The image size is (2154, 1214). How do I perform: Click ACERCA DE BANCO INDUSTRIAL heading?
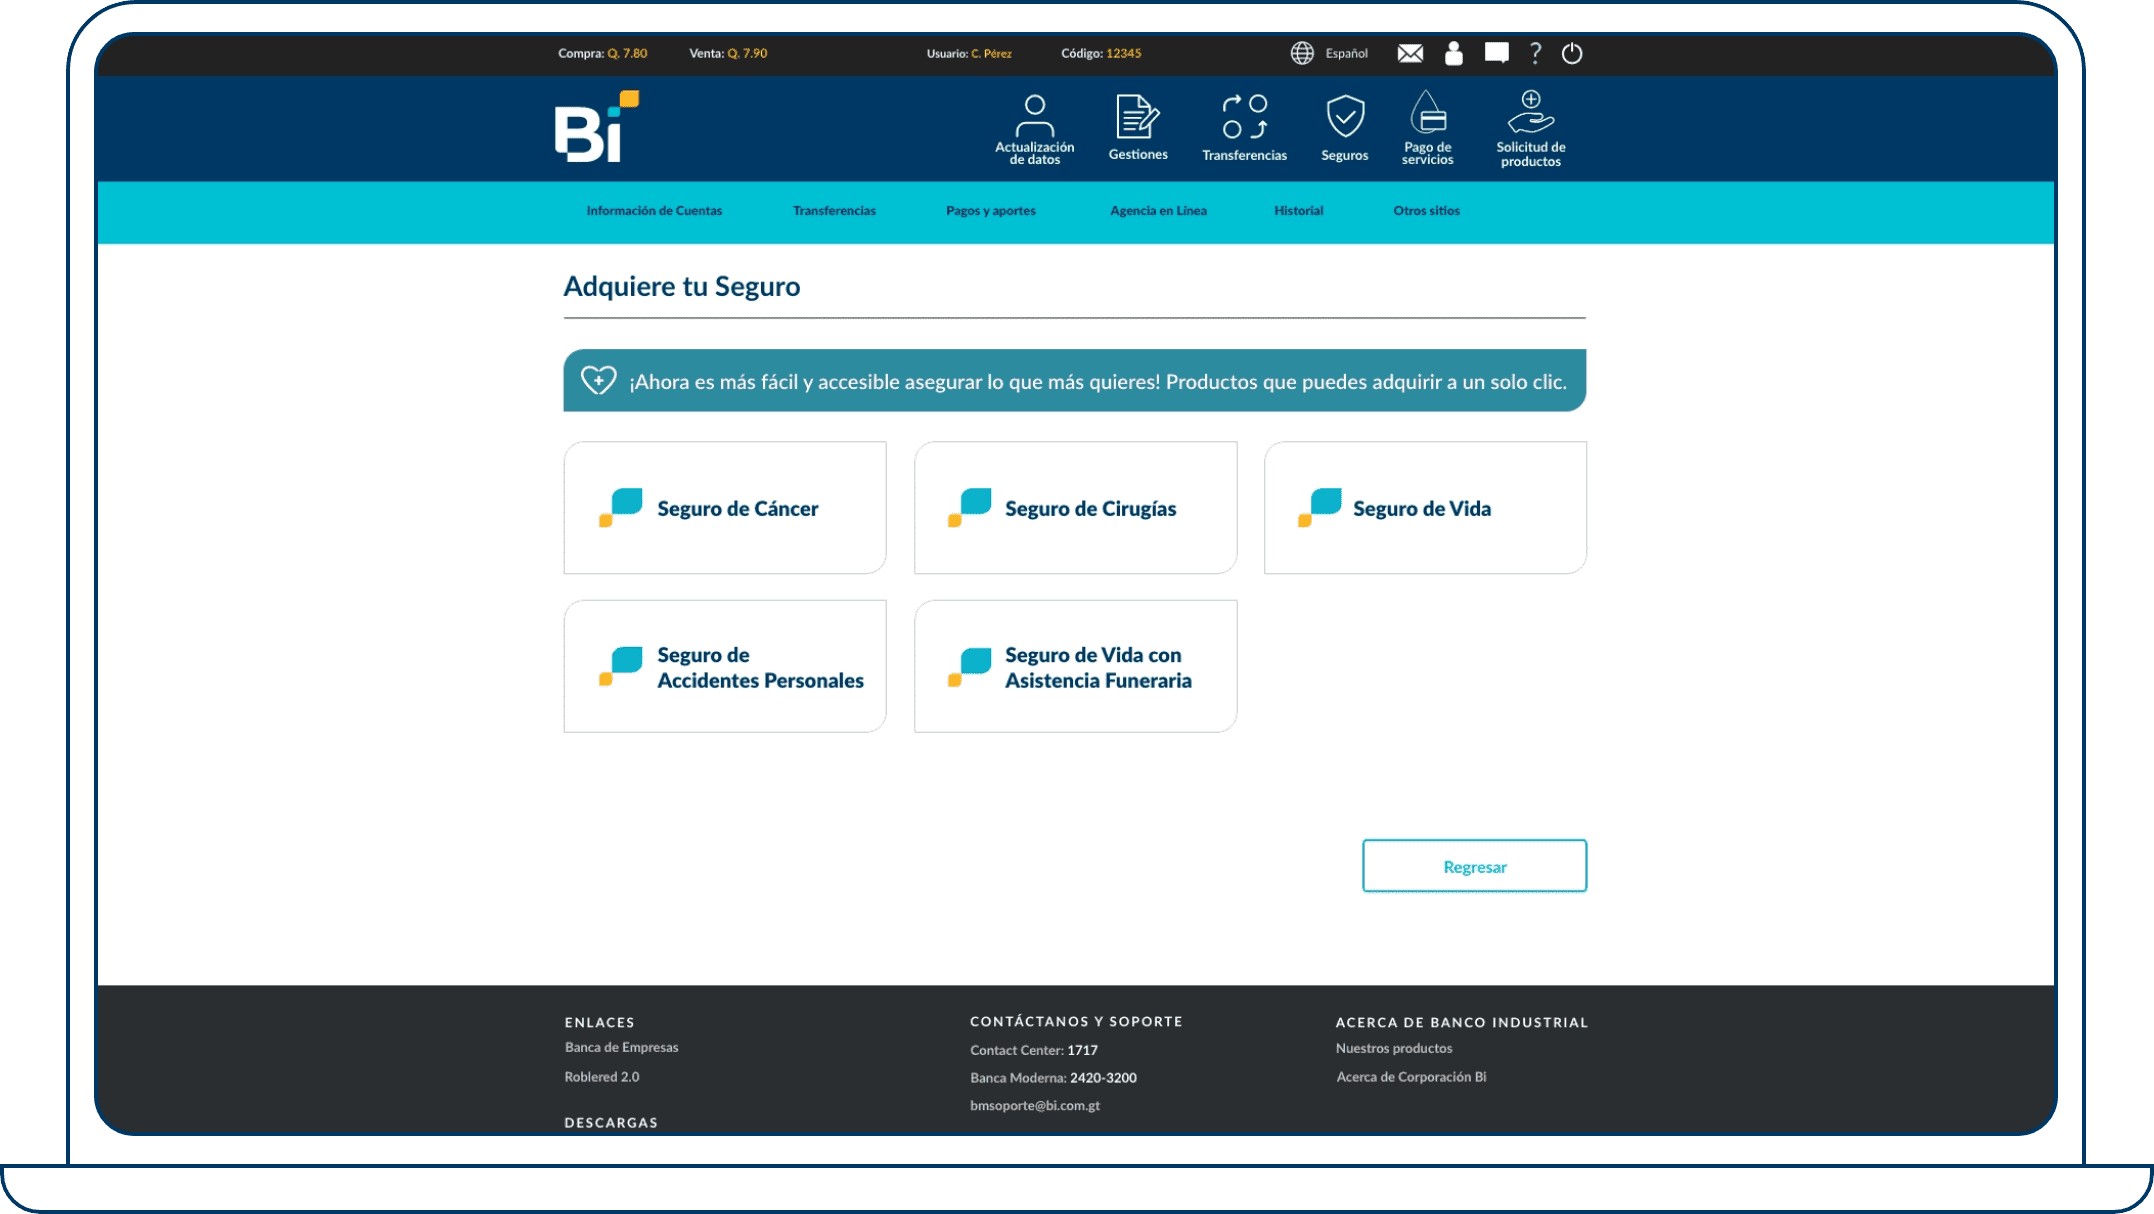(x=1461, y=1022)
